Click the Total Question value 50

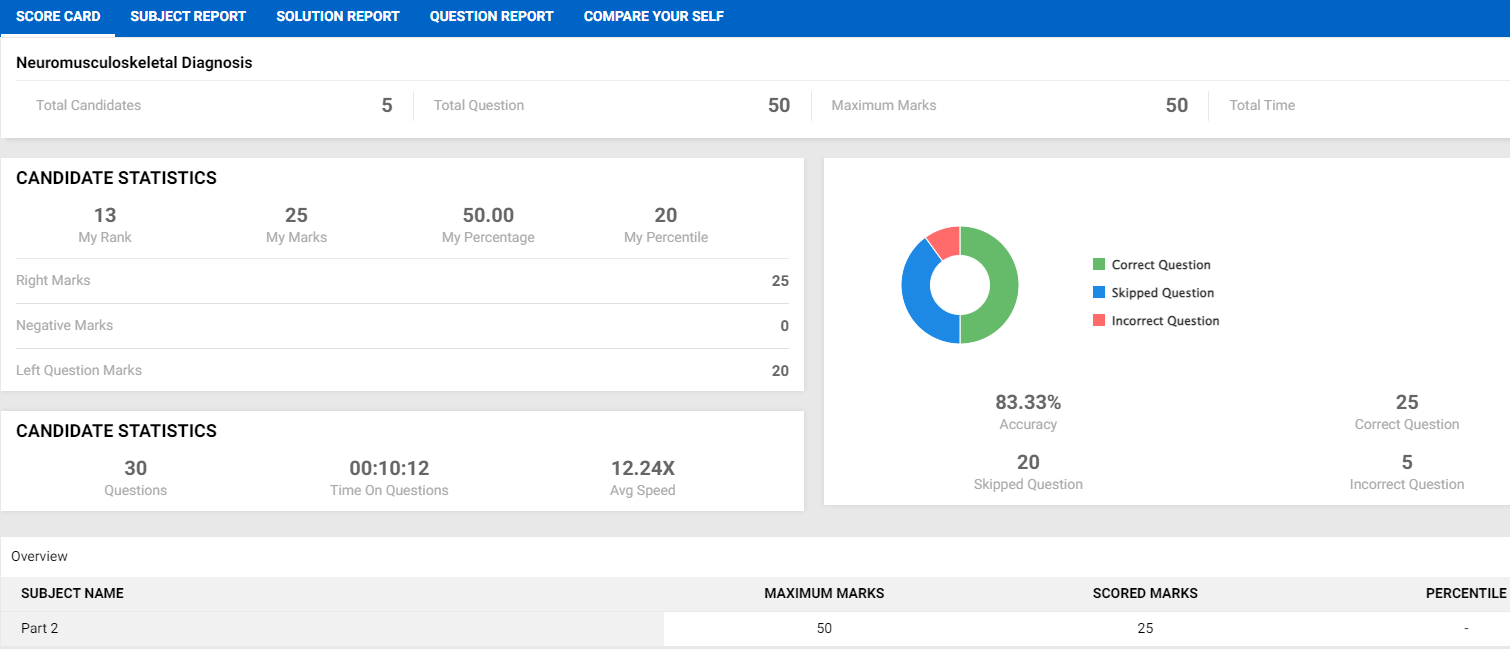[x=779, y=105]
